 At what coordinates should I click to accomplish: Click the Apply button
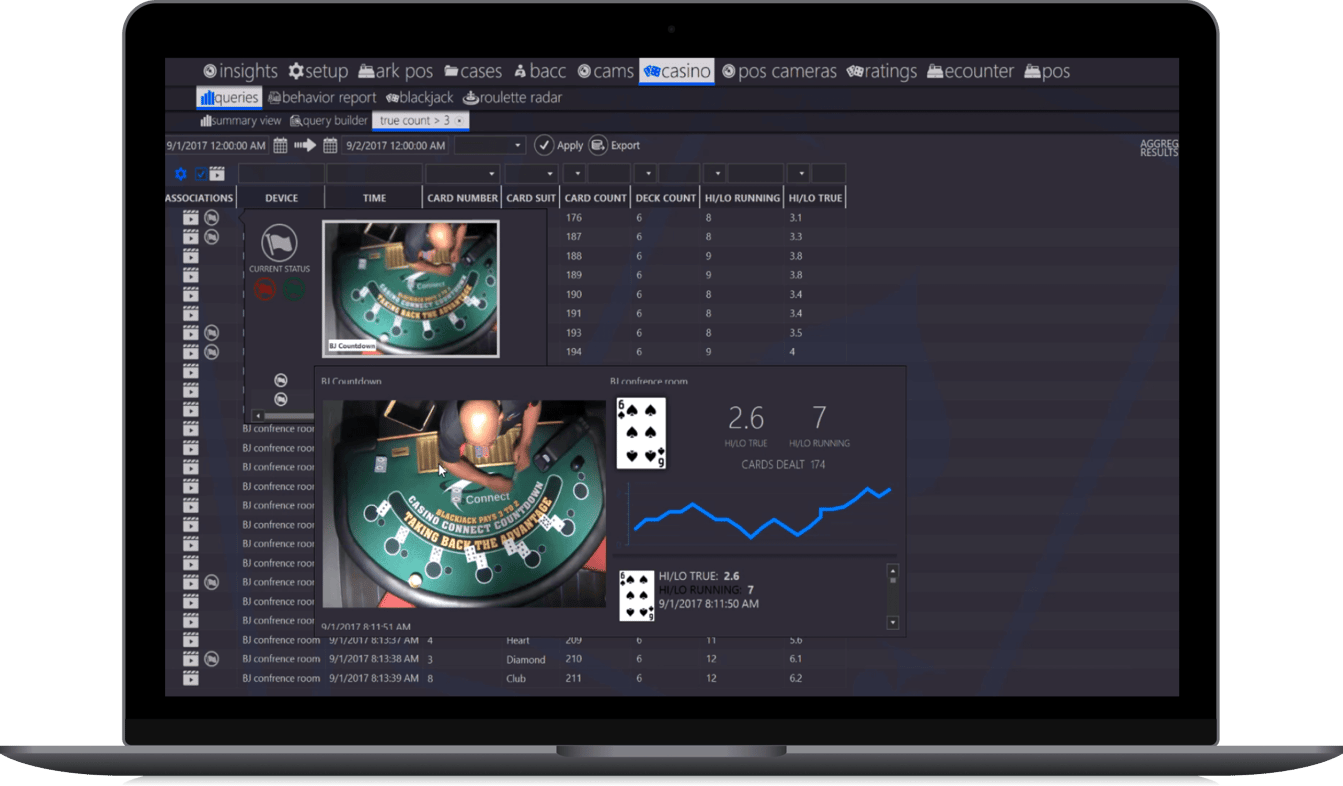pyautogui.click(x=559, y=146)
